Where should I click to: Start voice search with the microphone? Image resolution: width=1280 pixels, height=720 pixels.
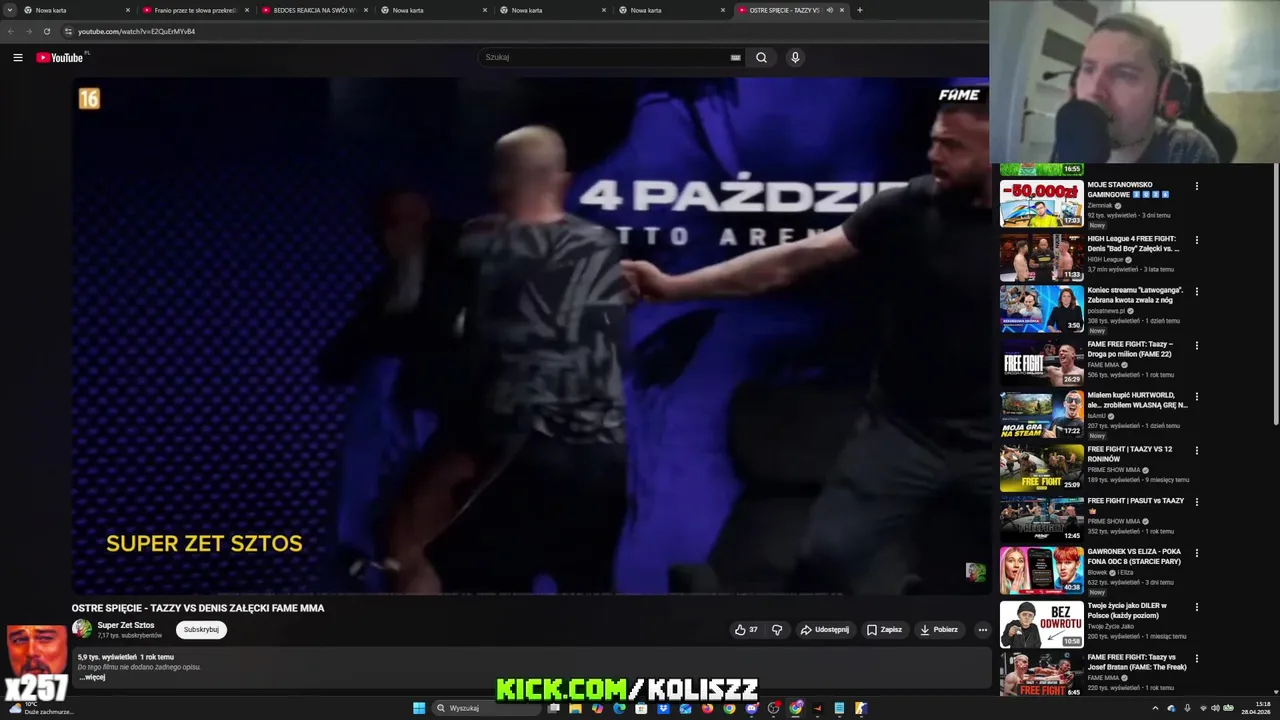[x=795, y=57]
